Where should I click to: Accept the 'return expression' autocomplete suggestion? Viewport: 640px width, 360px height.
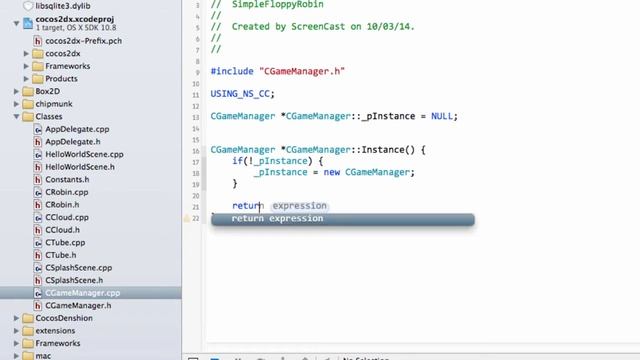pyautogui.click(x=343, y=219)
